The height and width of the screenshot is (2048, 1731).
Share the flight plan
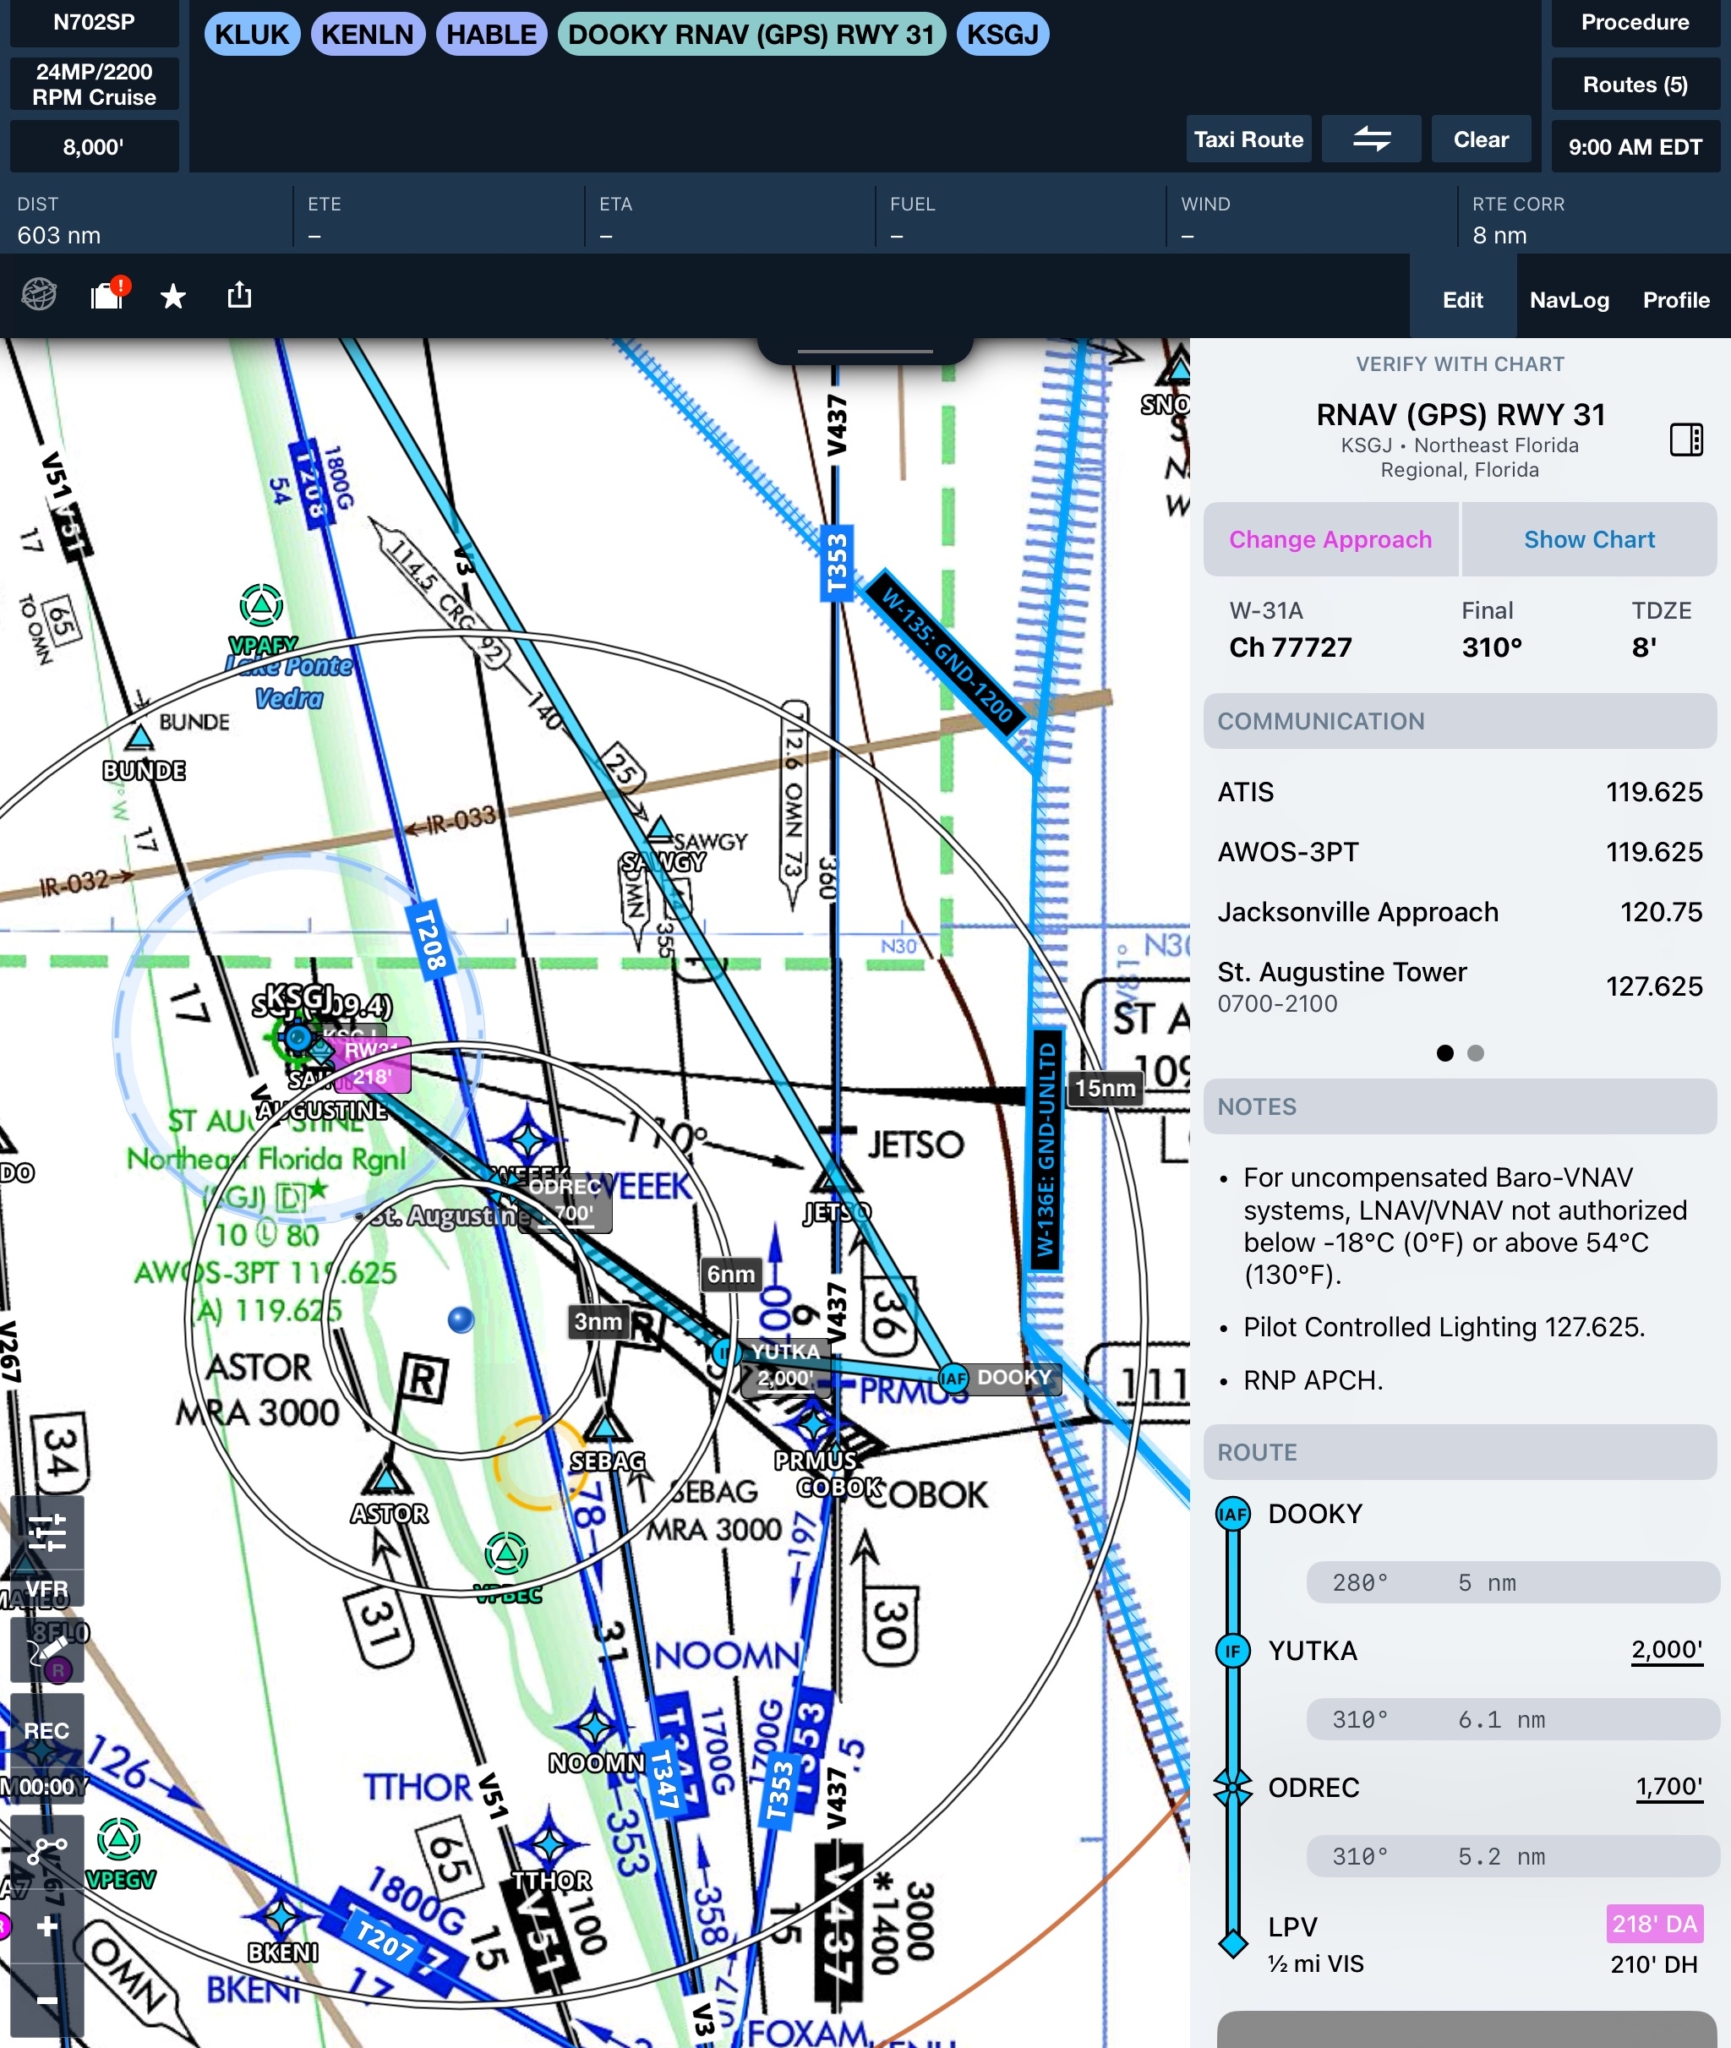239,294
